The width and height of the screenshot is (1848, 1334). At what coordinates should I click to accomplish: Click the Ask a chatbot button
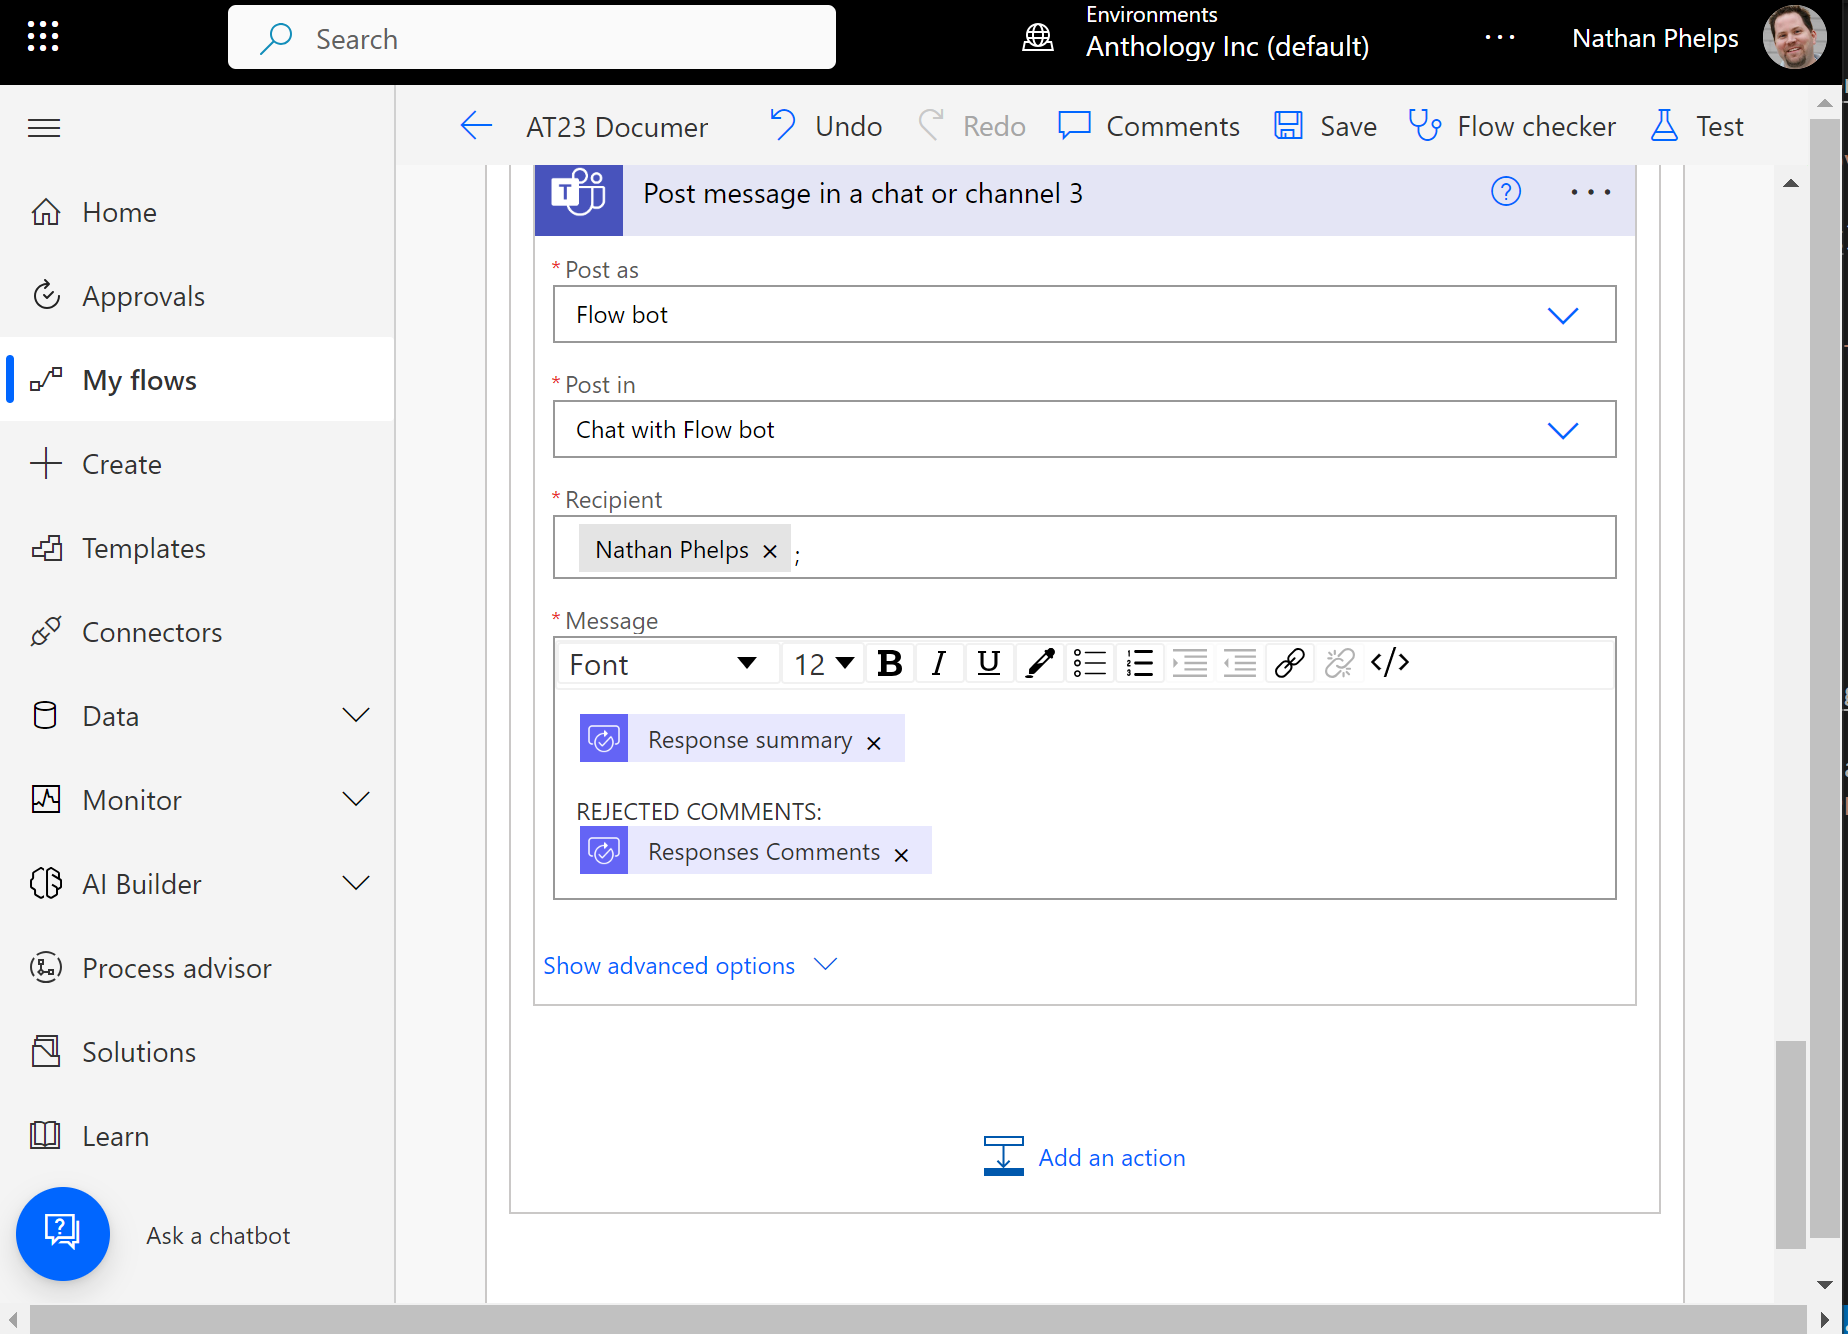coord(63,1234)
